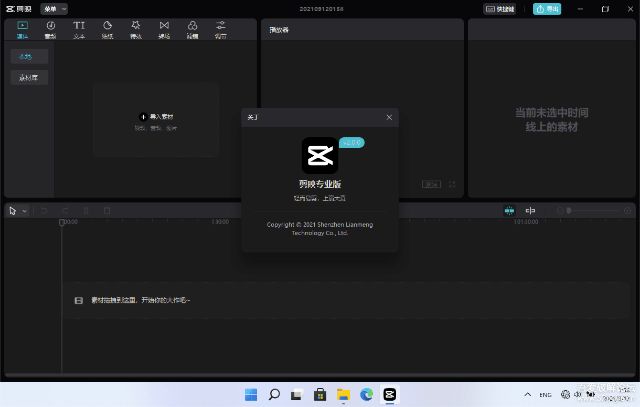This screenshot has height=407, width=640.
Task: Open Windows Search from taskbar
Action: (274, 395)
